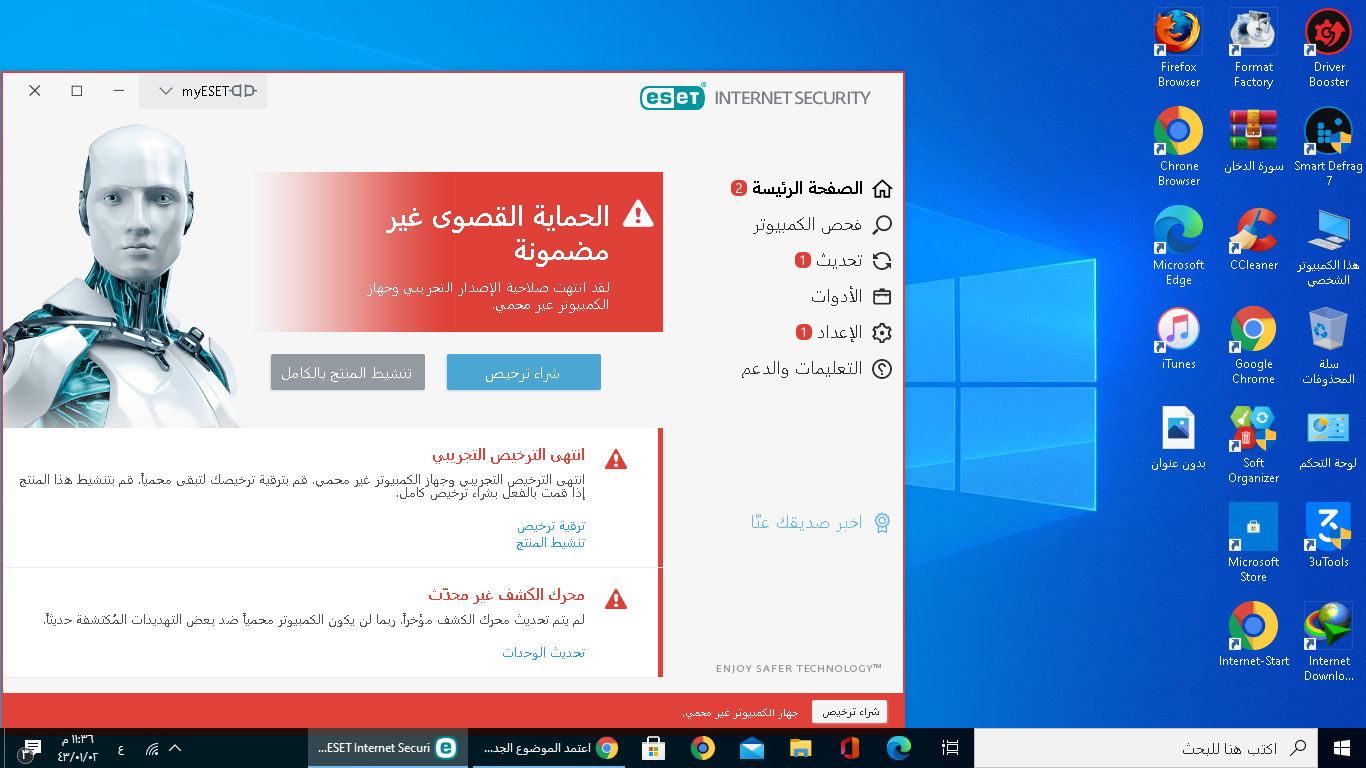1366x768 pixels.
Task: Open Format Factory desktop icon
Action: [x=1253, y=48]
